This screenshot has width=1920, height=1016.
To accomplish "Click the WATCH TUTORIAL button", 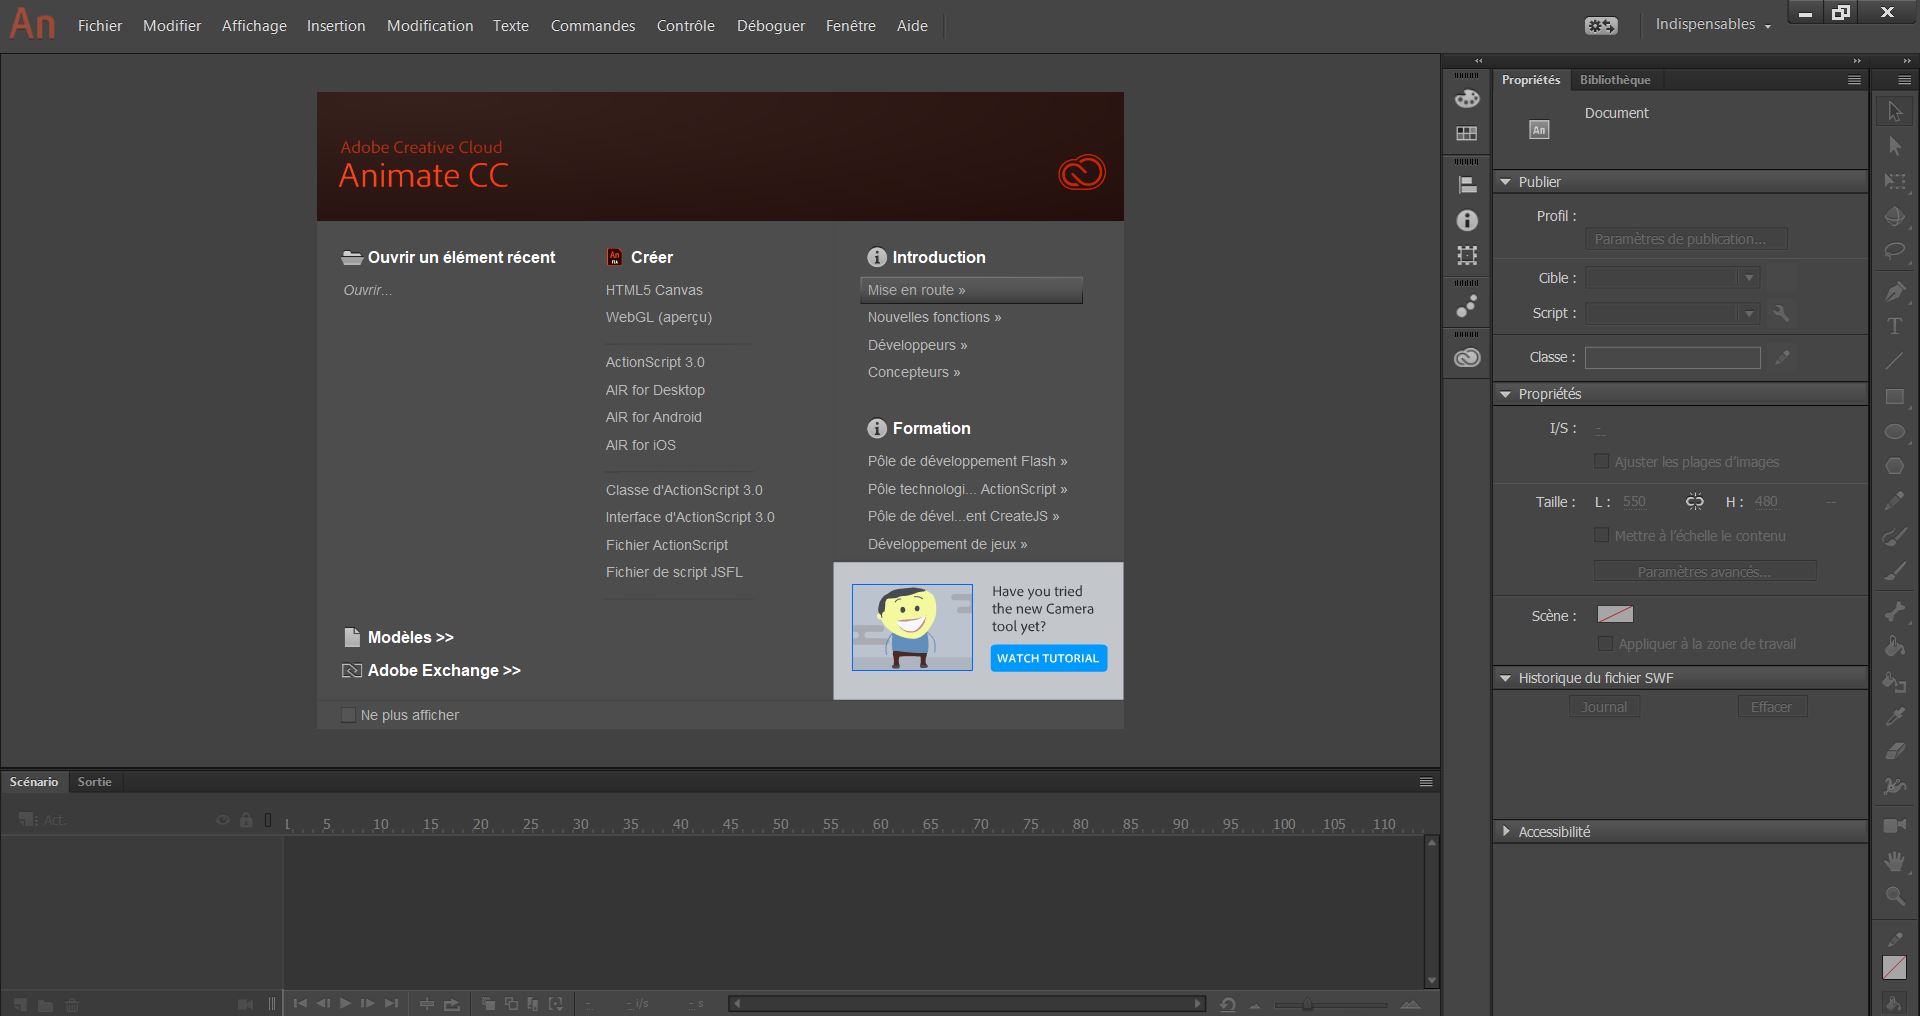I will coord(1048,658).
